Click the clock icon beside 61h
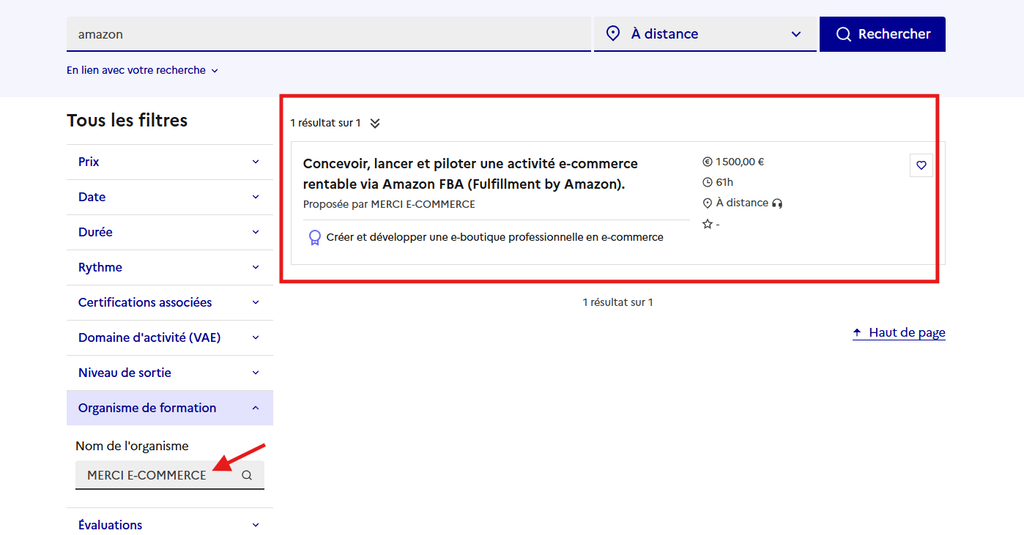 tap(707, 182)
